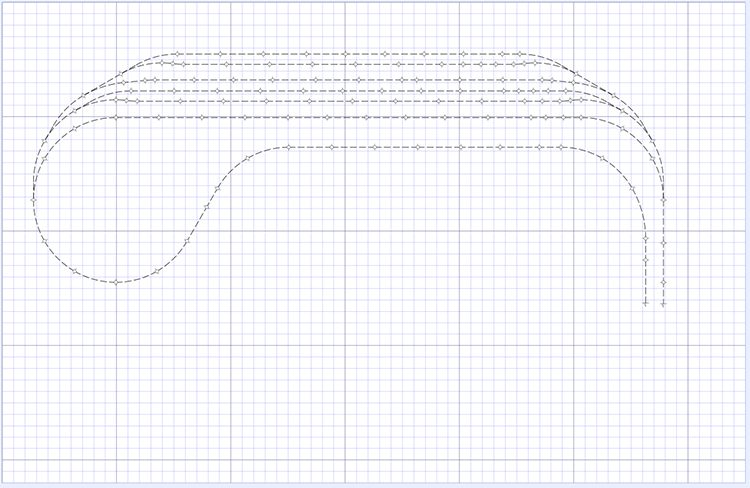Select the first node of the innermost straight track
Viewport: 750px width, 488px height.
(x=288, y=147)
